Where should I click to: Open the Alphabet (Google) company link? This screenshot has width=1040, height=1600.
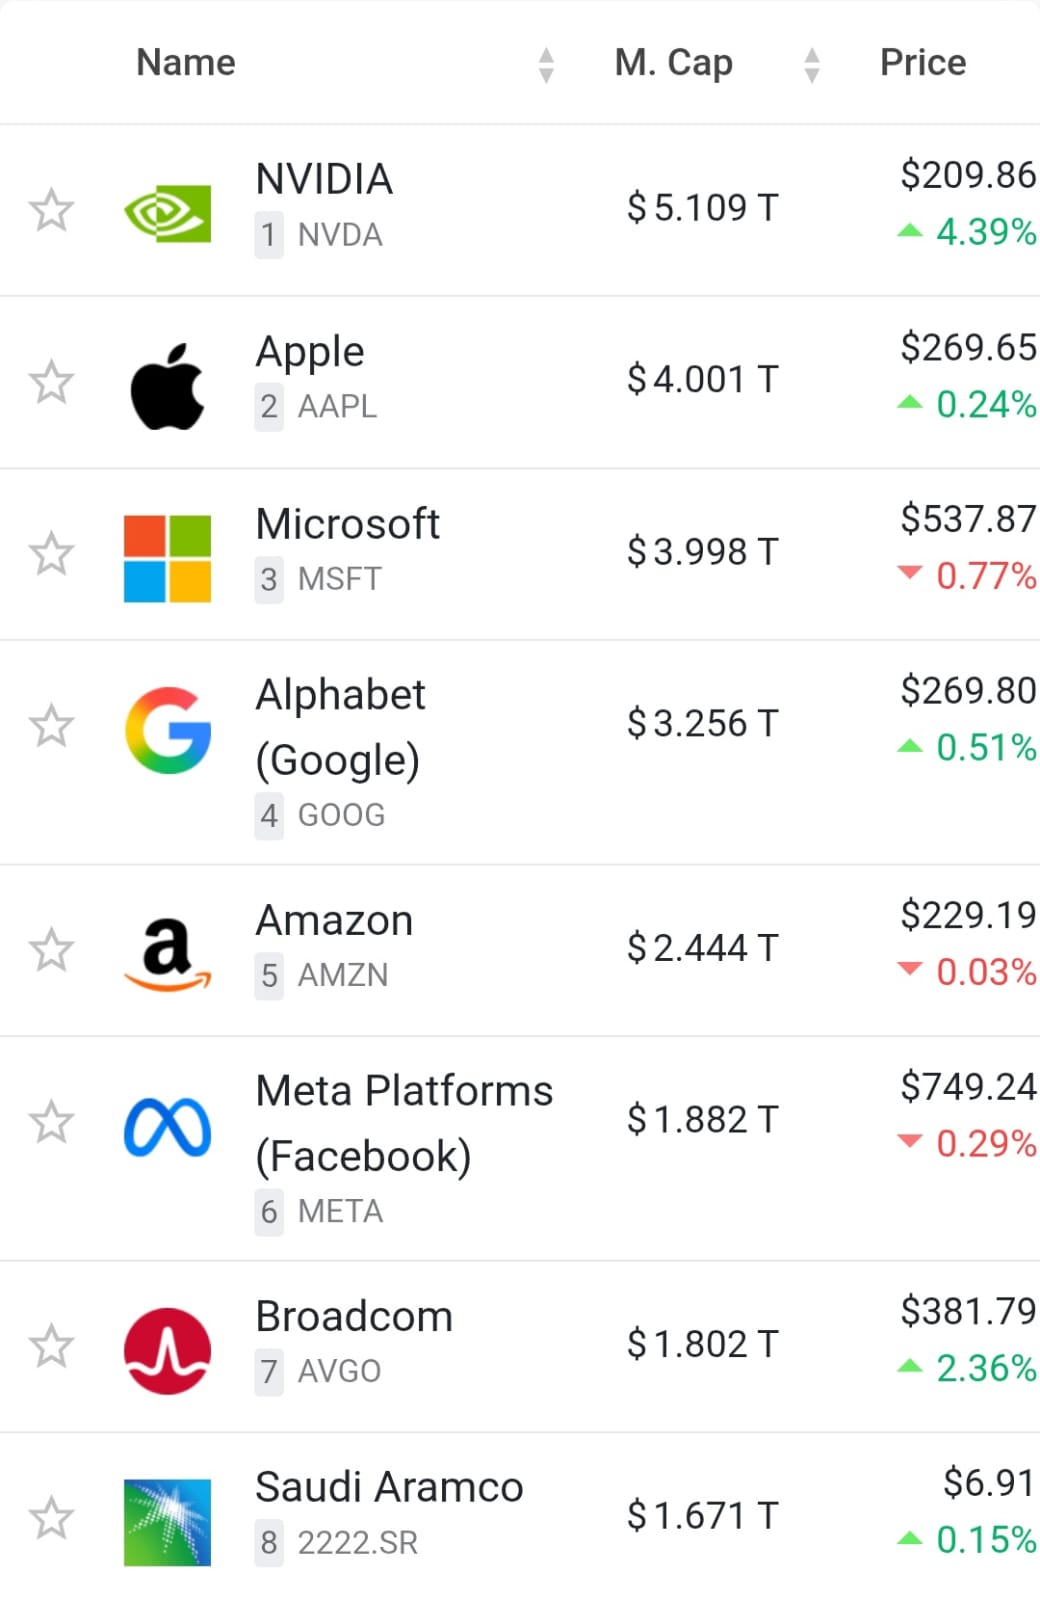pyautogui.click(x=340, y=727)
